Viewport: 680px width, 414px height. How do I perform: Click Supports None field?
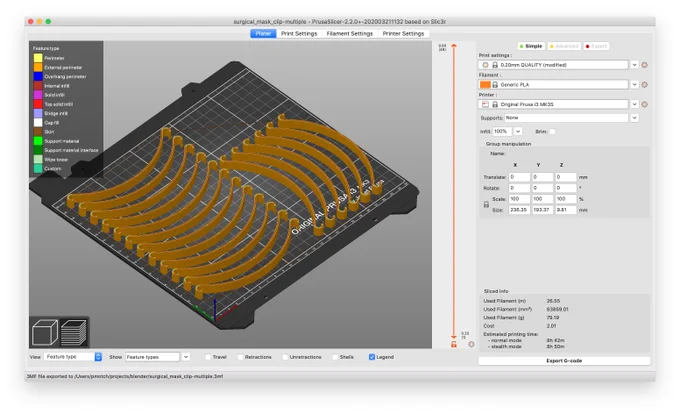pyautogui.click(x=566, y=118)
